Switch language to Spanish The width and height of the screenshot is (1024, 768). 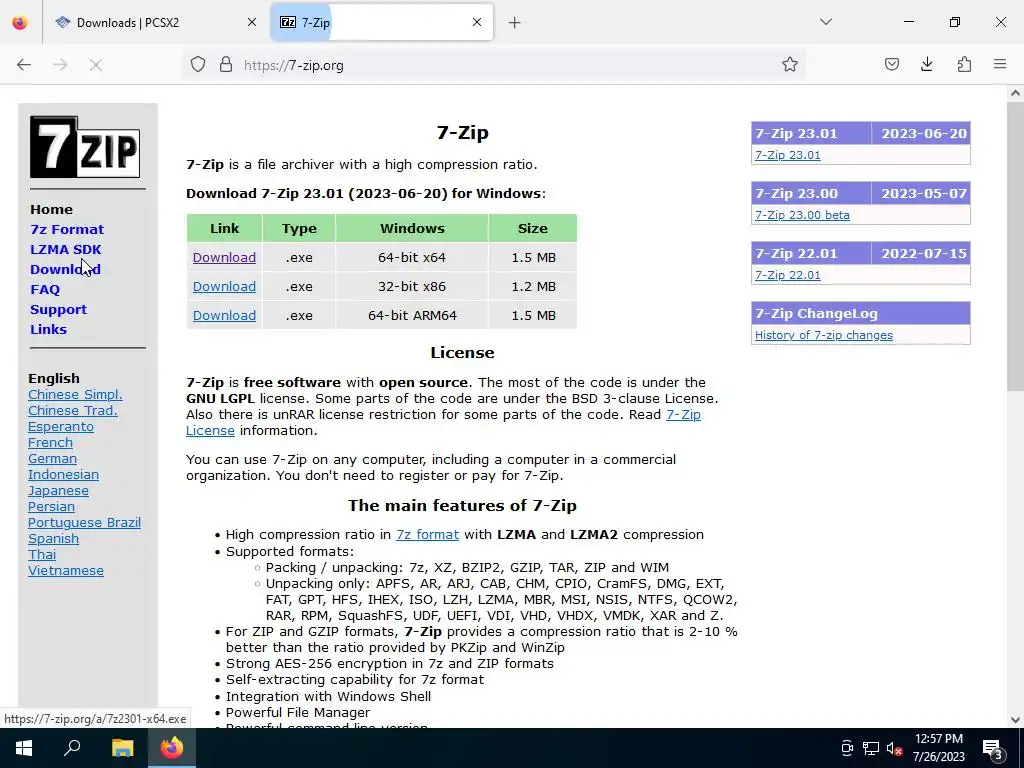click(54, 539)
